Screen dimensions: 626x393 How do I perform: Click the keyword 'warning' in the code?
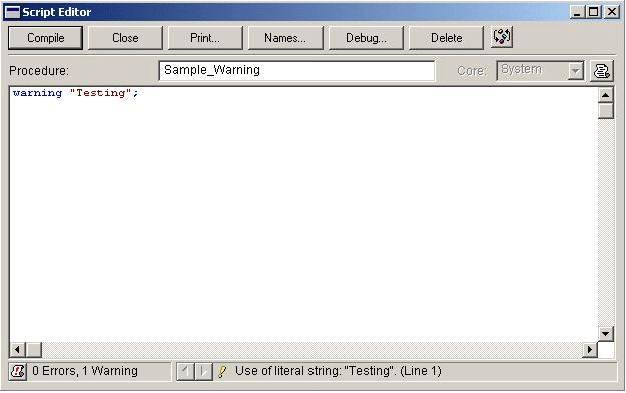(38, 93)
